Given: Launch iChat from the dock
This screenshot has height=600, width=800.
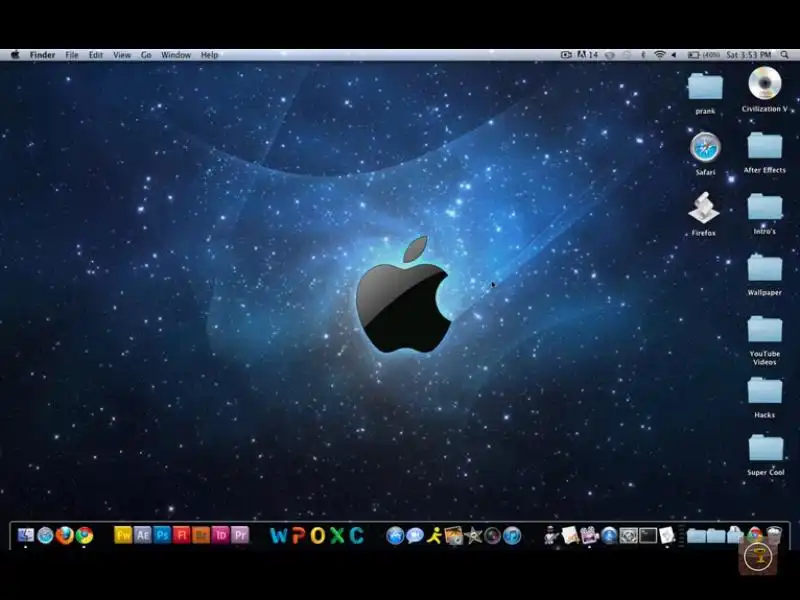Looking at the screenshot, I should click(x=415, y=535).
